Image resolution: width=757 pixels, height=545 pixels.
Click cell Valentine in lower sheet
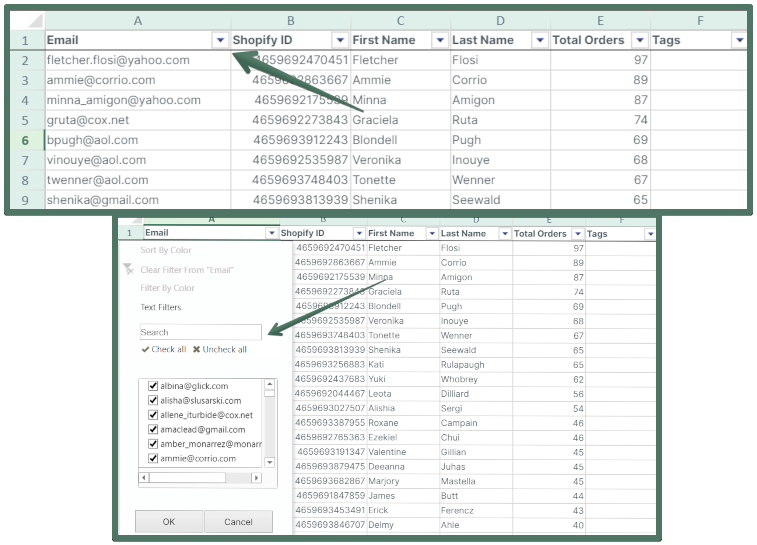coord(403,452)
